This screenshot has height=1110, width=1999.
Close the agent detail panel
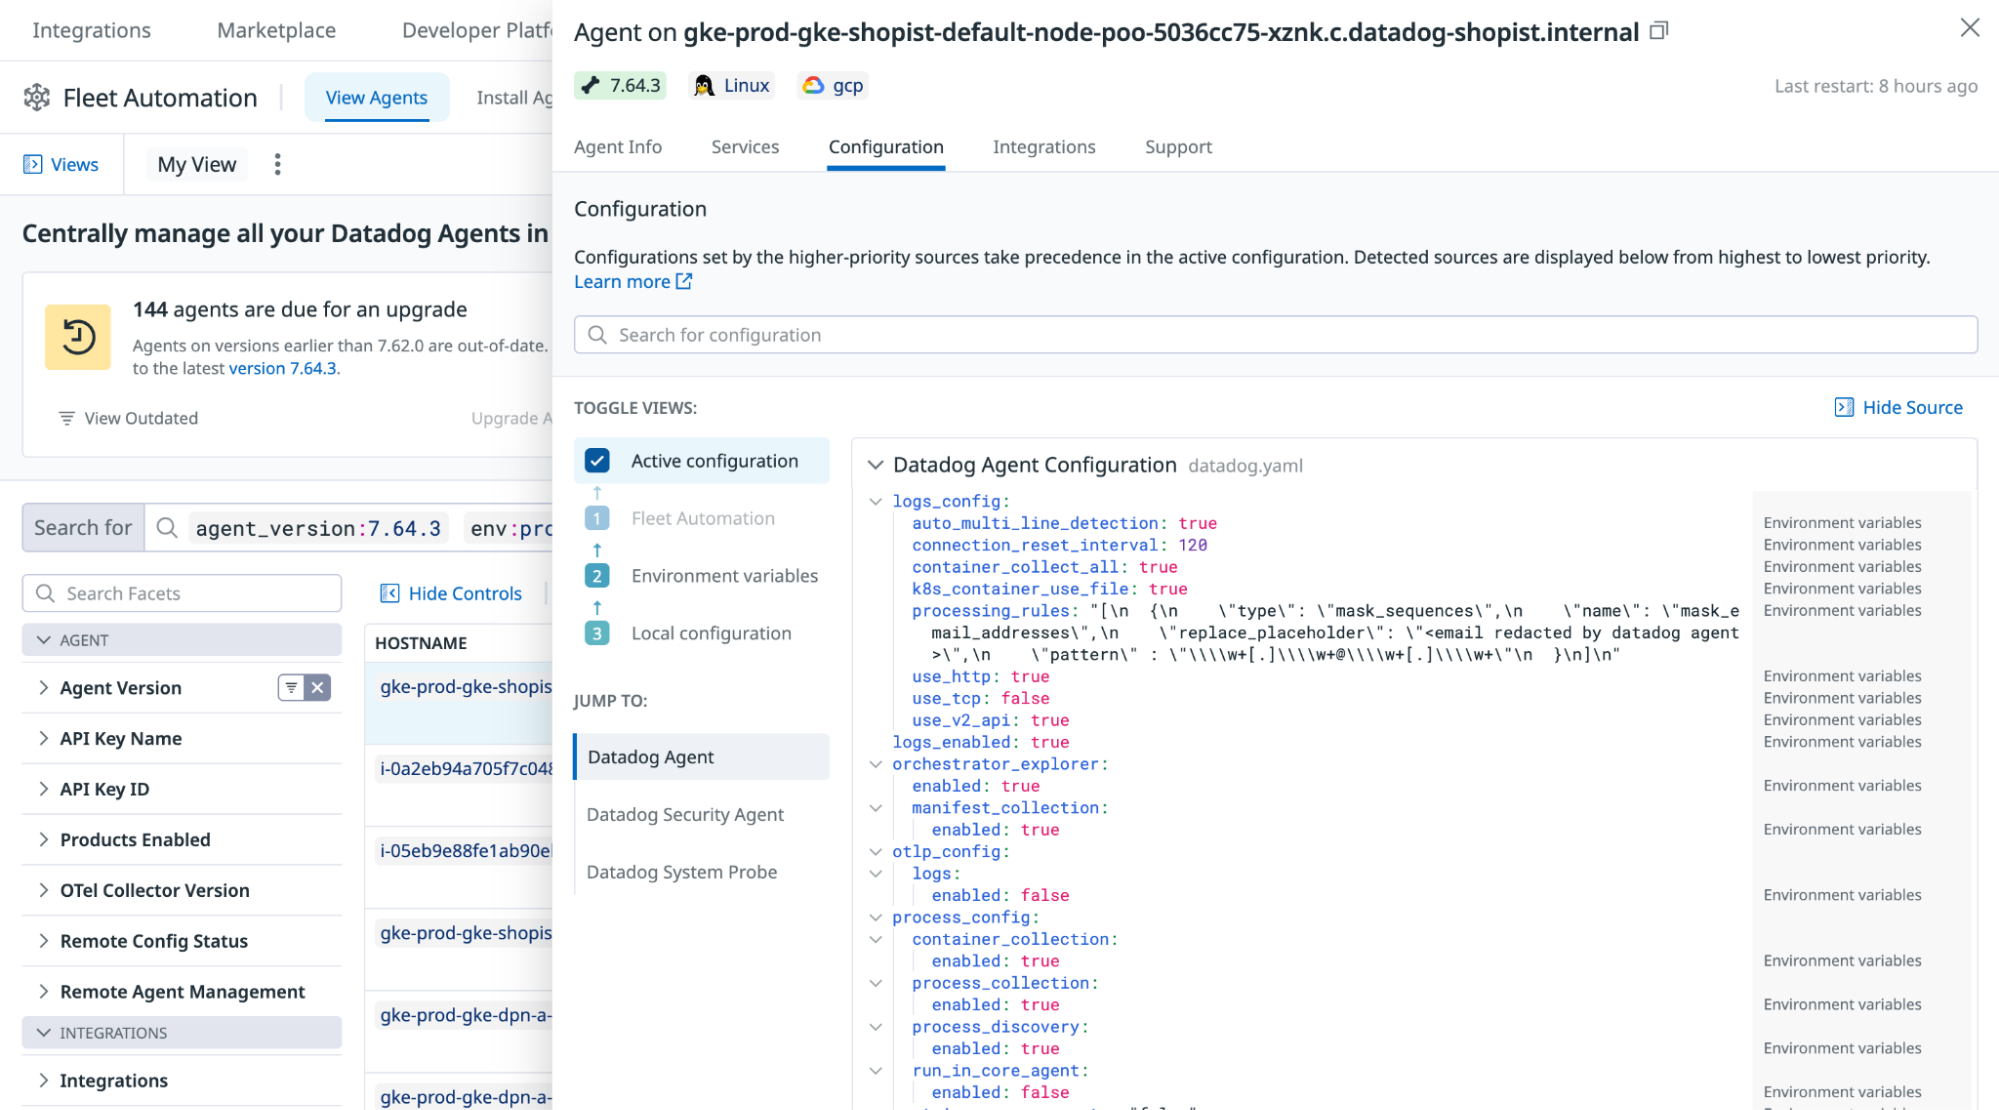click(1969, 28)
